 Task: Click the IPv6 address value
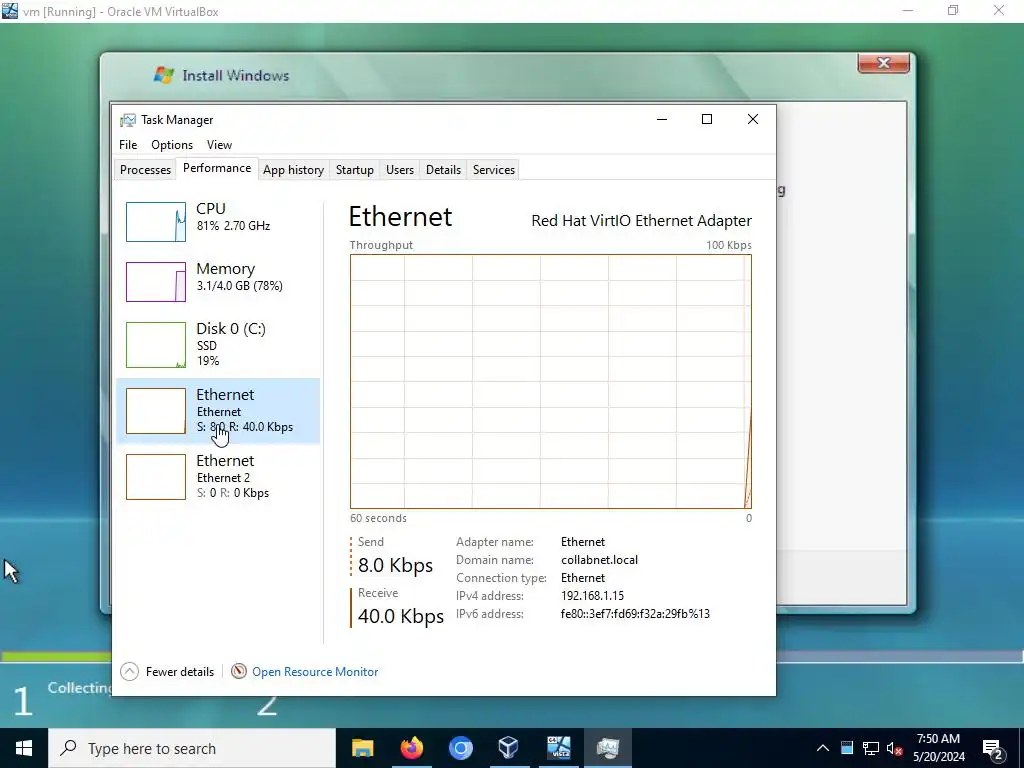pyautogui.click(x=635, y=614)
